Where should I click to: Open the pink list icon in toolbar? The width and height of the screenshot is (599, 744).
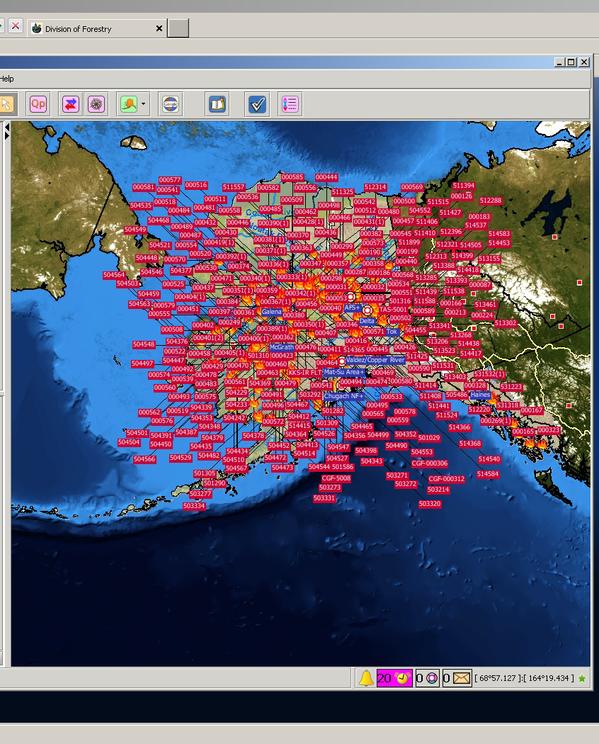click(x=290, y=104)
